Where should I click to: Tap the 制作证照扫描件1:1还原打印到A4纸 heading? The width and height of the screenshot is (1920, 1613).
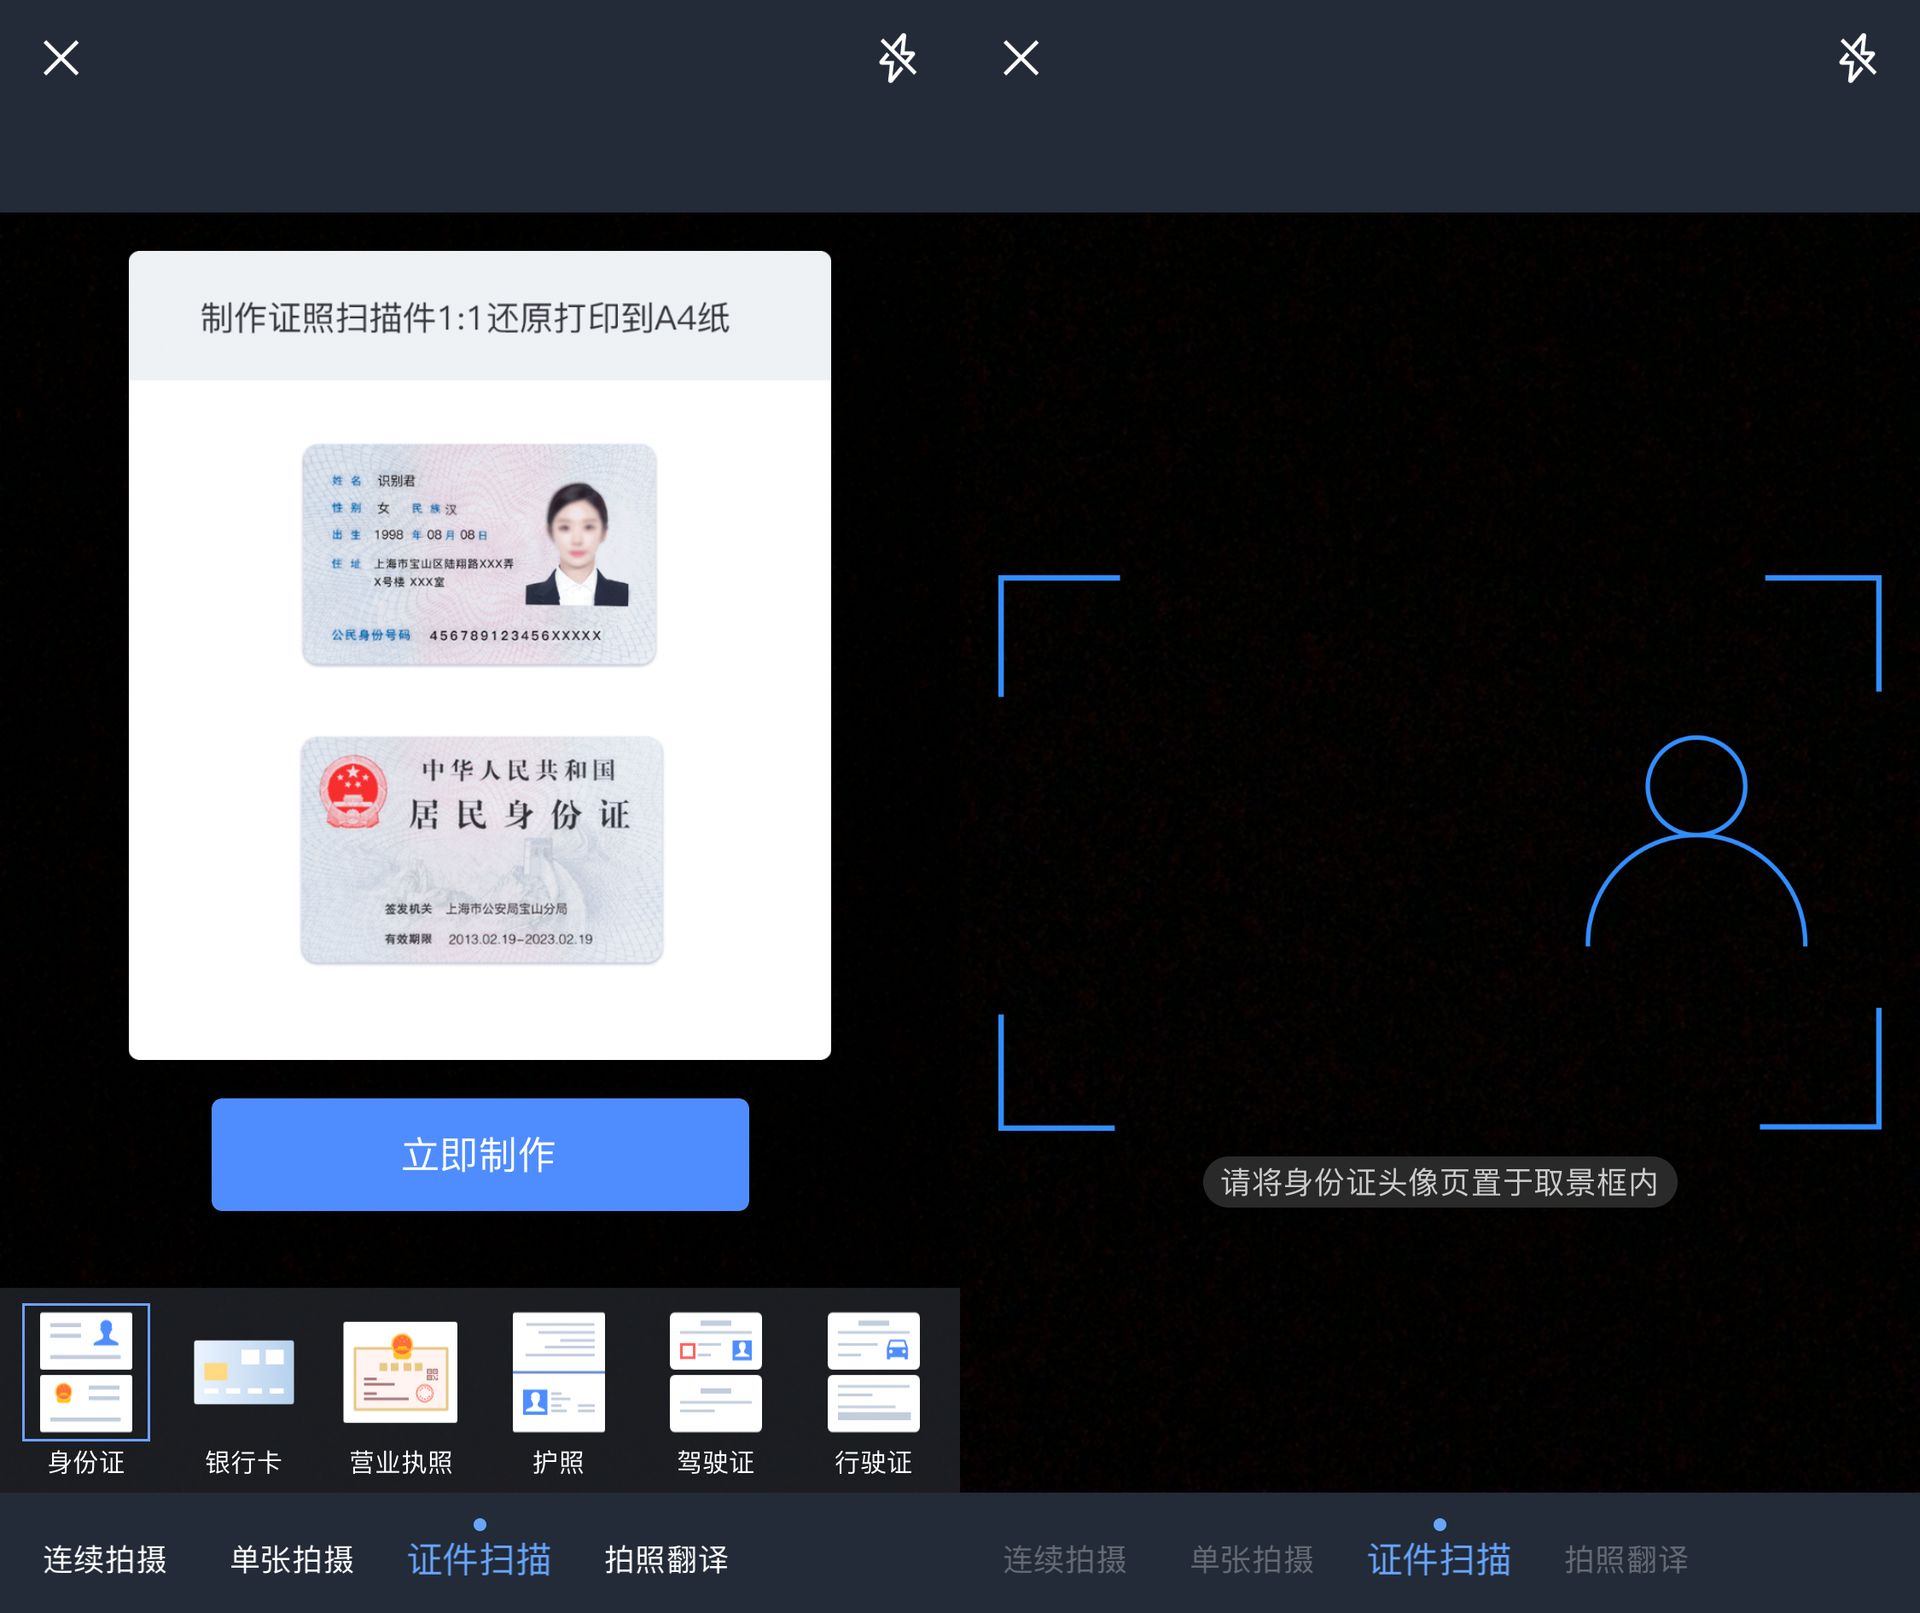[465, 318]
